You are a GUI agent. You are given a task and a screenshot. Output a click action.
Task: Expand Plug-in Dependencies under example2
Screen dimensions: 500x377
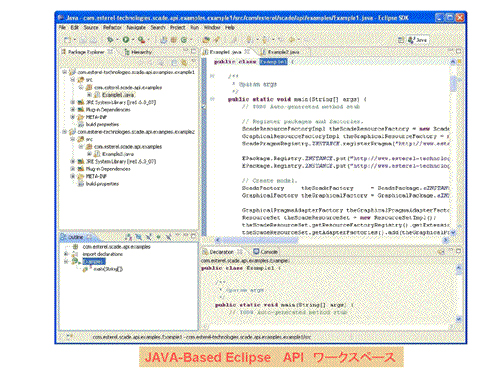click(x=72, y=169)
